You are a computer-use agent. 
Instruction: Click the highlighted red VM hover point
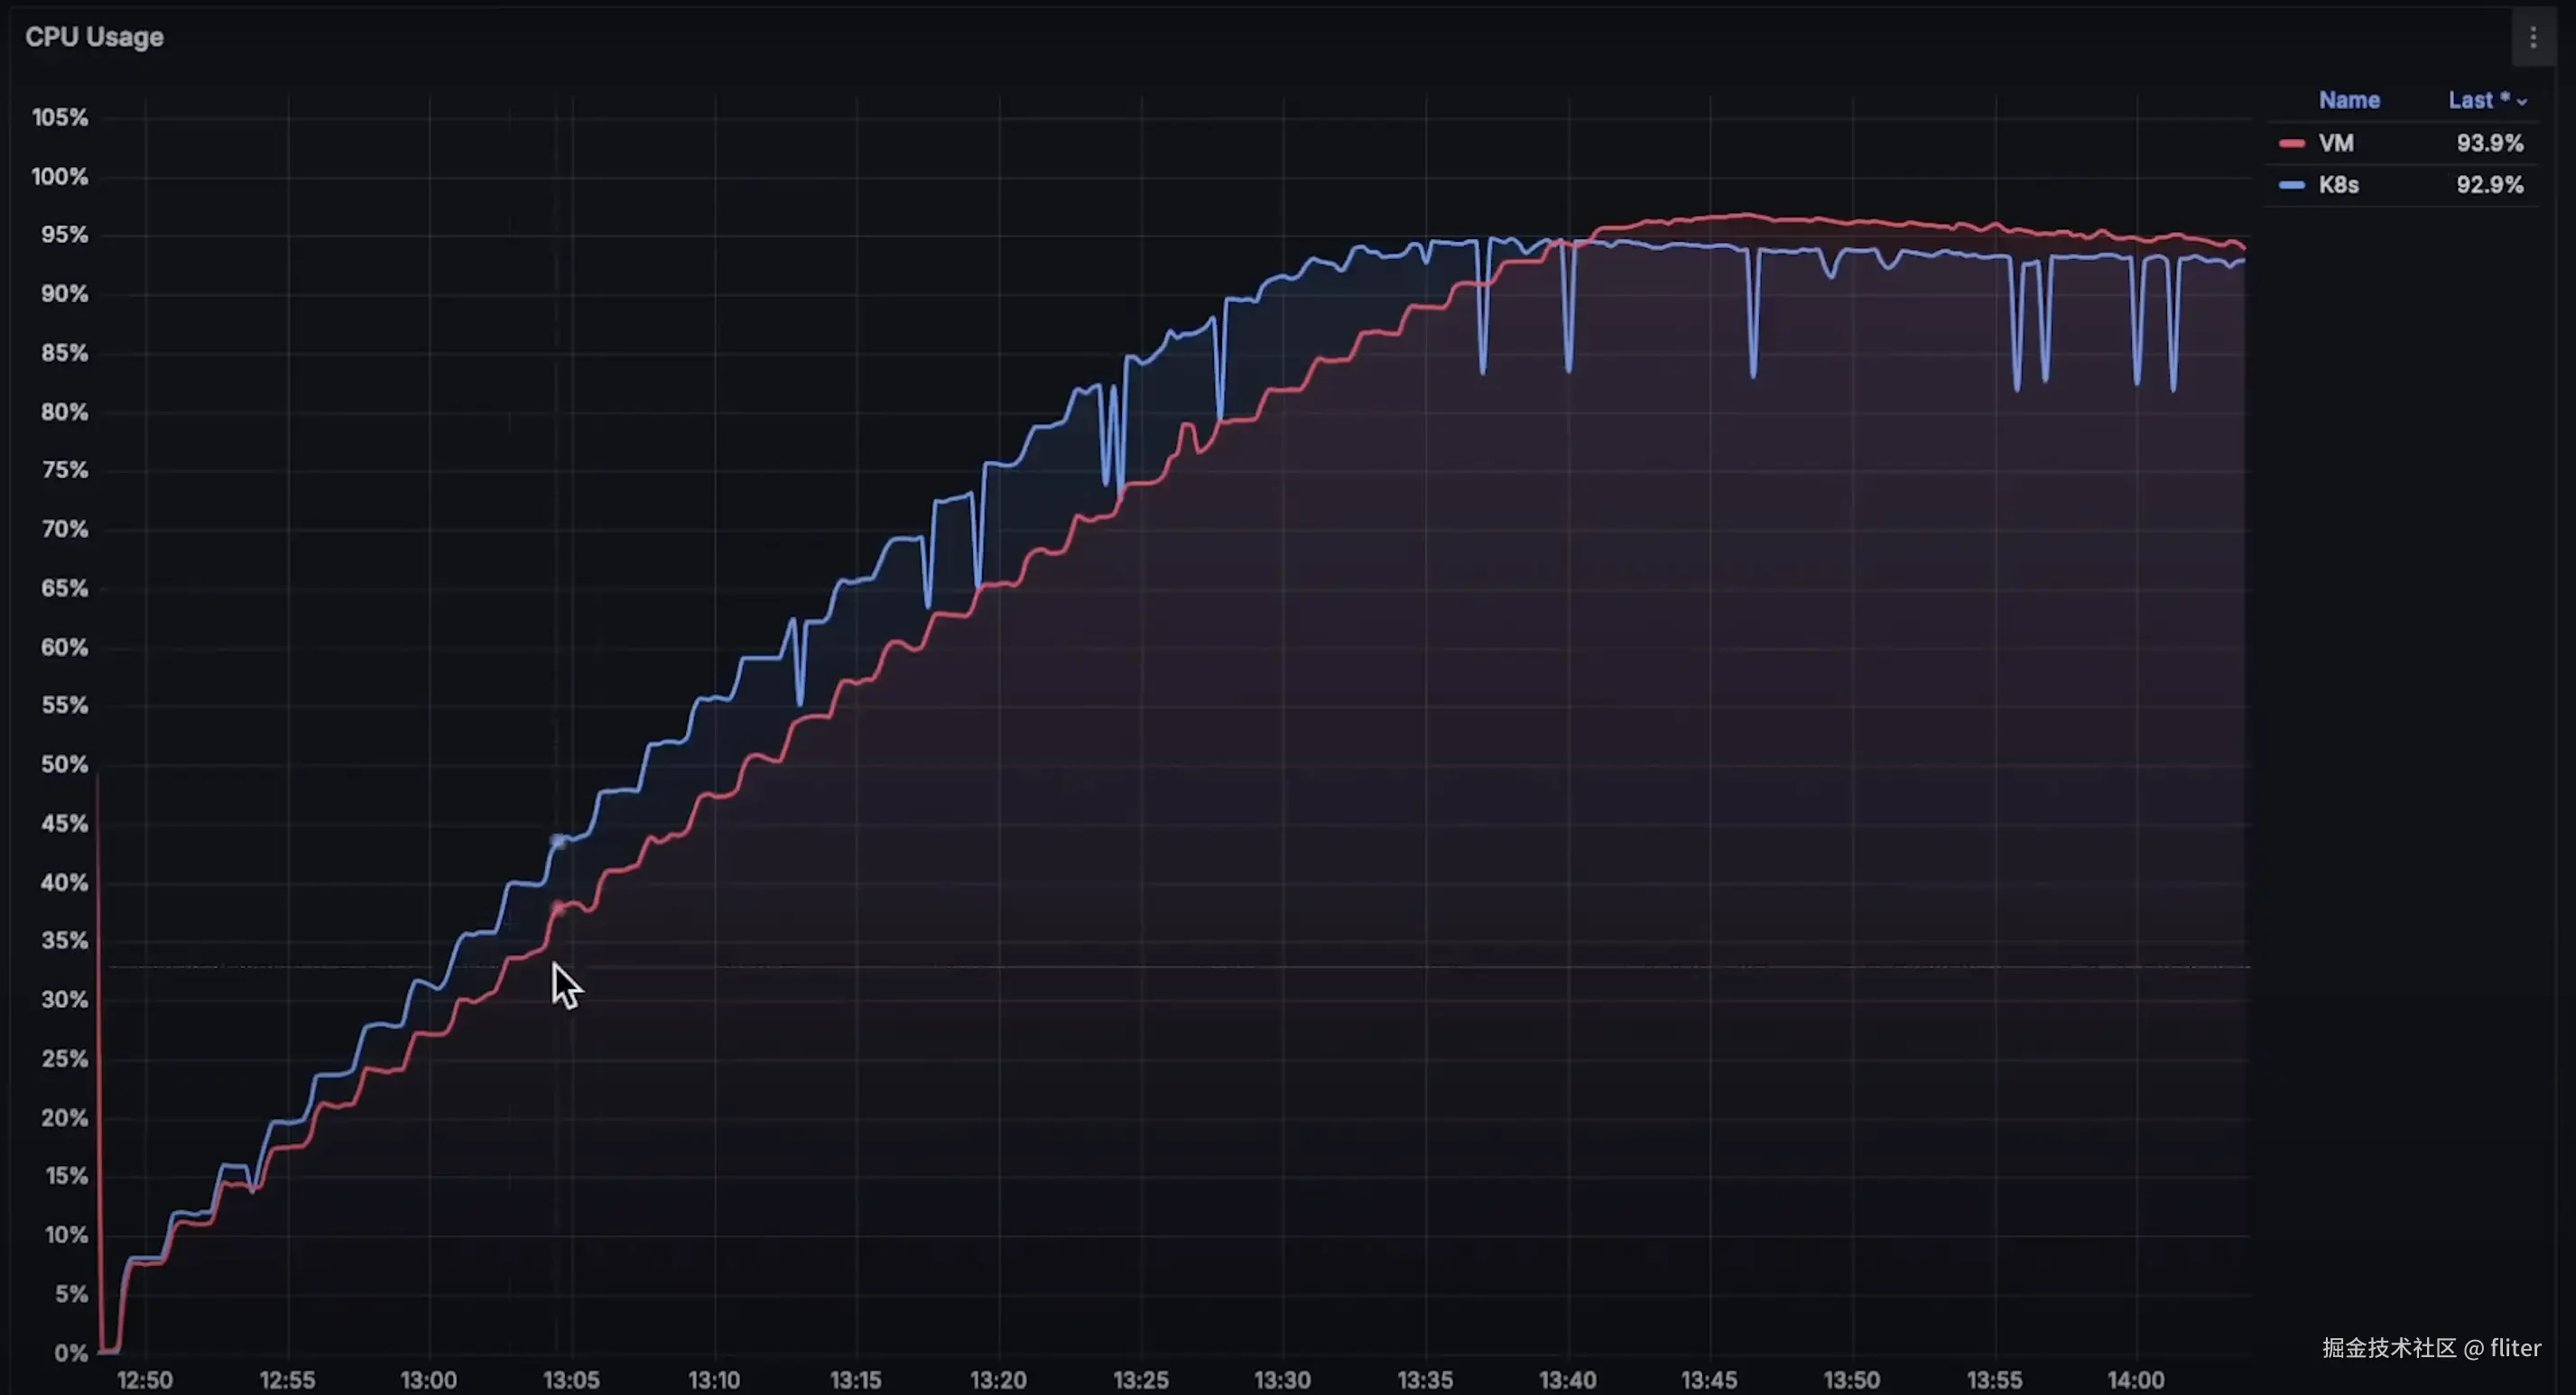click(x=558, y=908)
